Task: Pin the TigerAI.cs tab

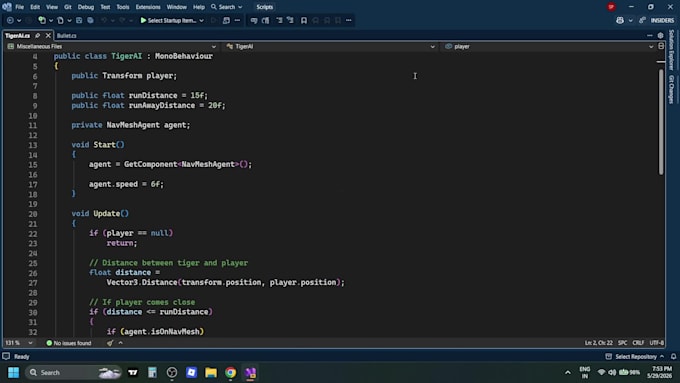Action: 38,36
